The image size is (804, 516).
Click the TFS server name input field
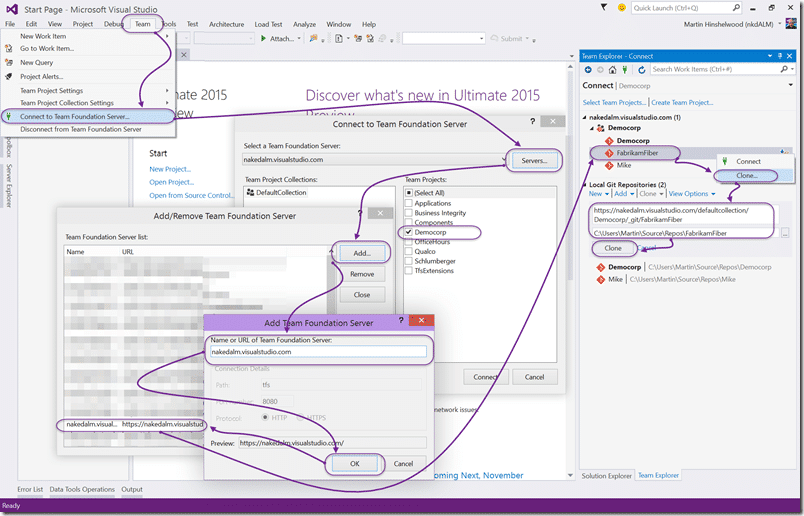point(318,352)
